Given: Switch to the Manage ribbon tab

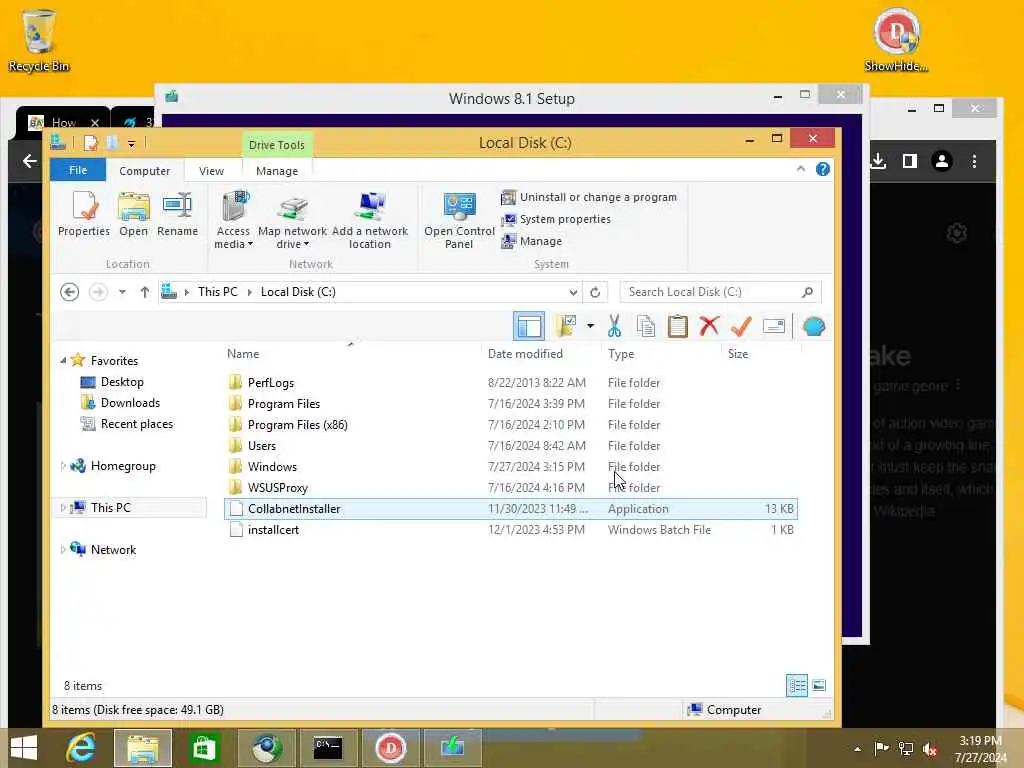Looking at the screenshot, I should [277, 170].
